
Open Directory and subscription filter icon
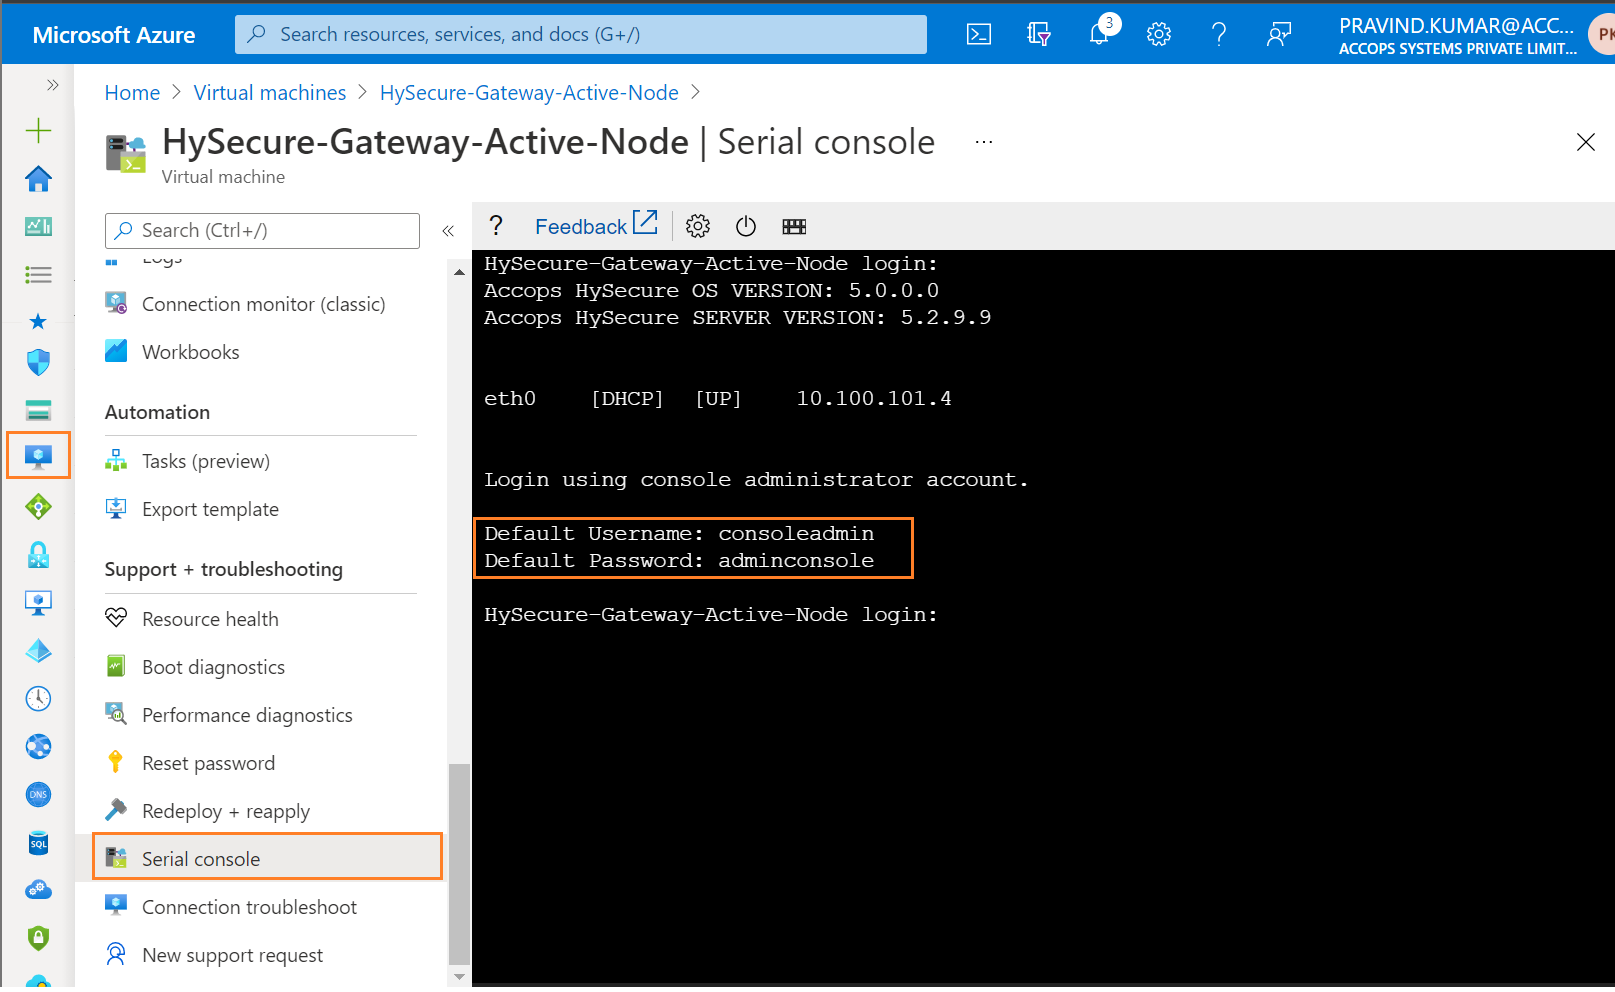point(1039,34)
